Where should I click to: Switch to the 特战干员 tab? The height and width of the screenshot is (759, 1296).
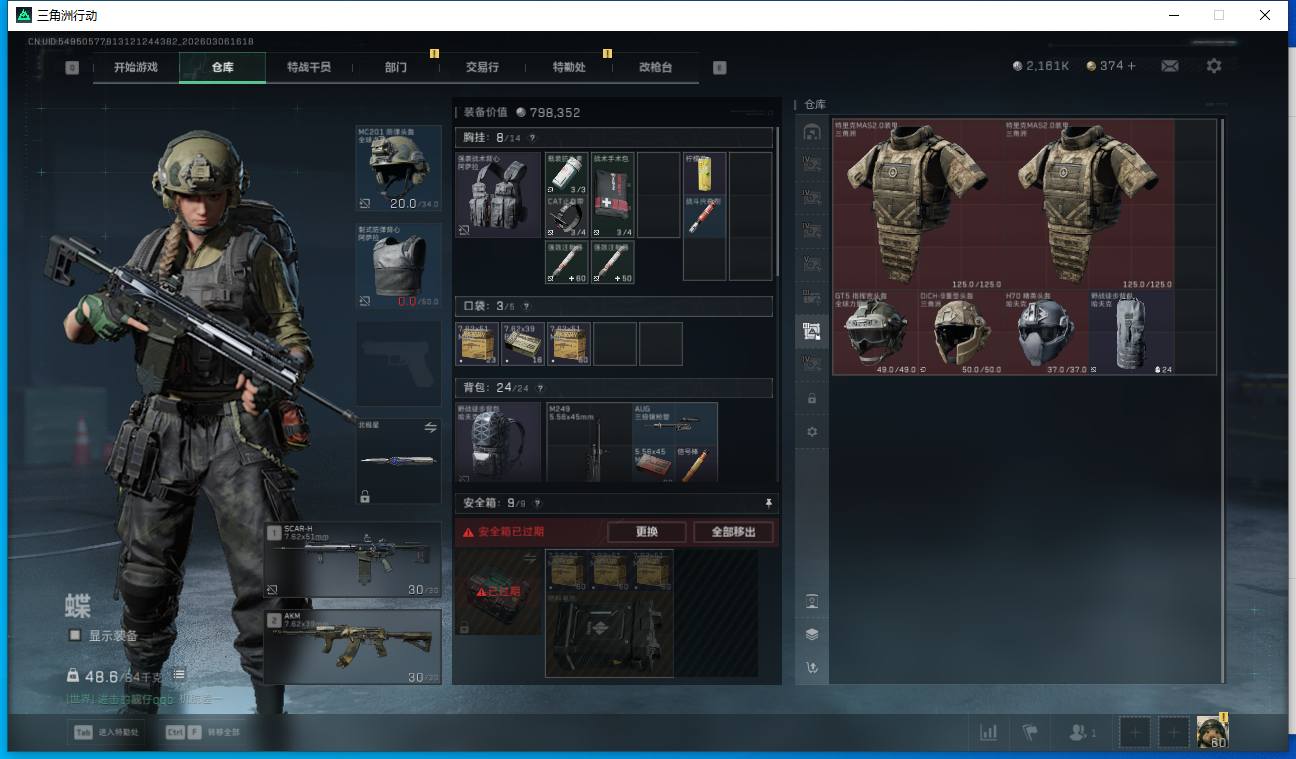click(x=309, y=67)
